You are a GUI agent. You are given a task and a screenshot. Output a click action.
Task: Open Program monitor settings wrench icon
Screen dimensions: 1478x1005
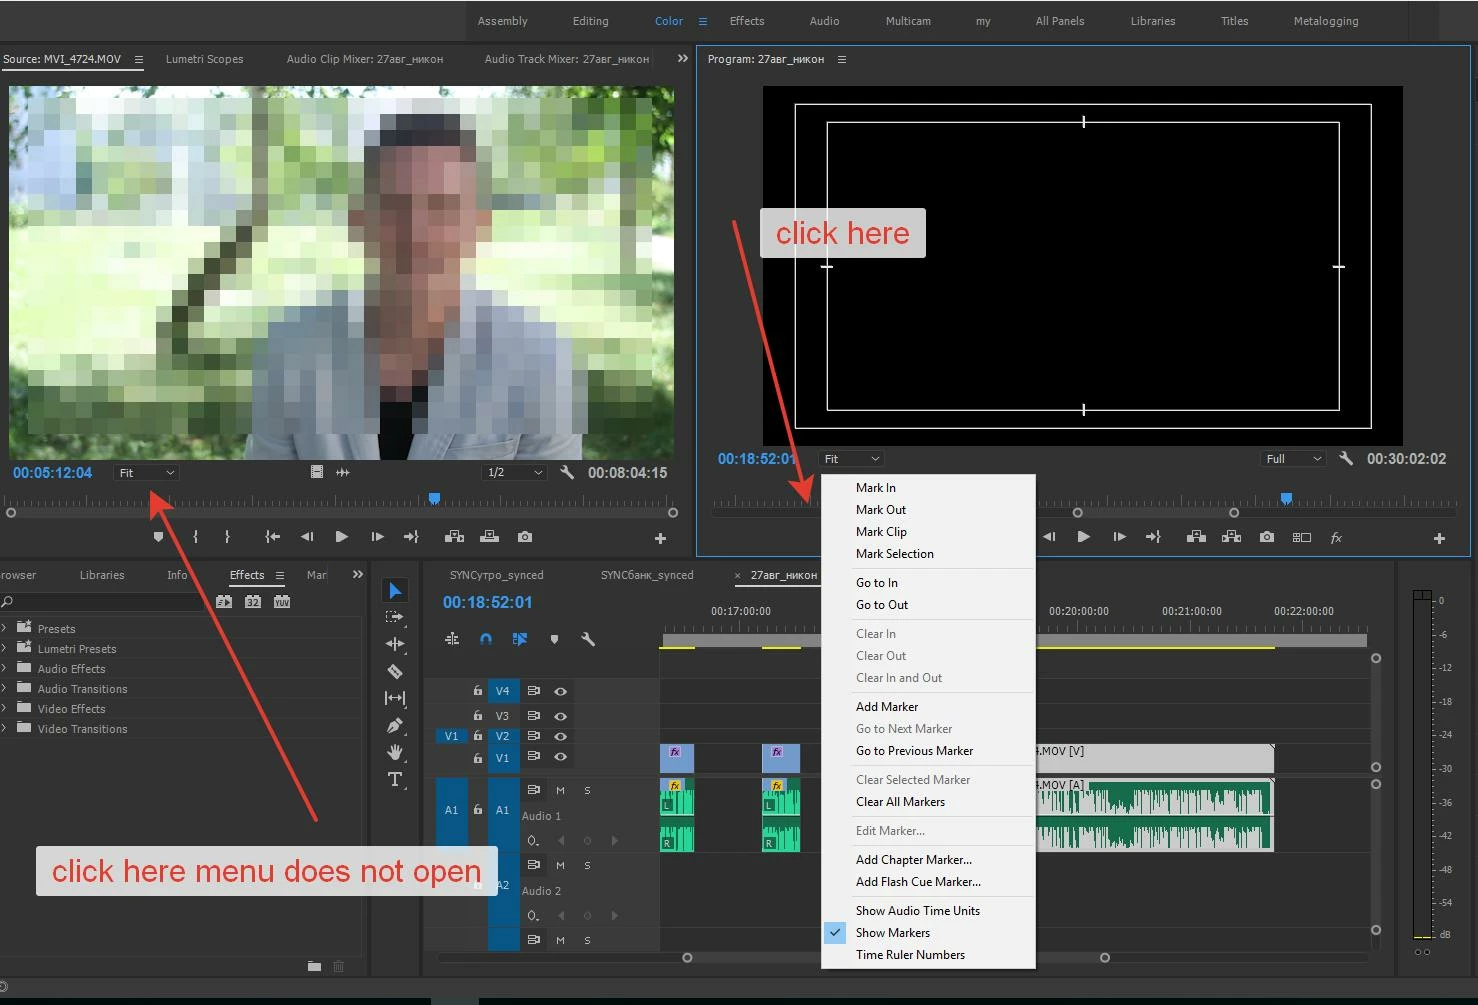tap(1346, 458)
